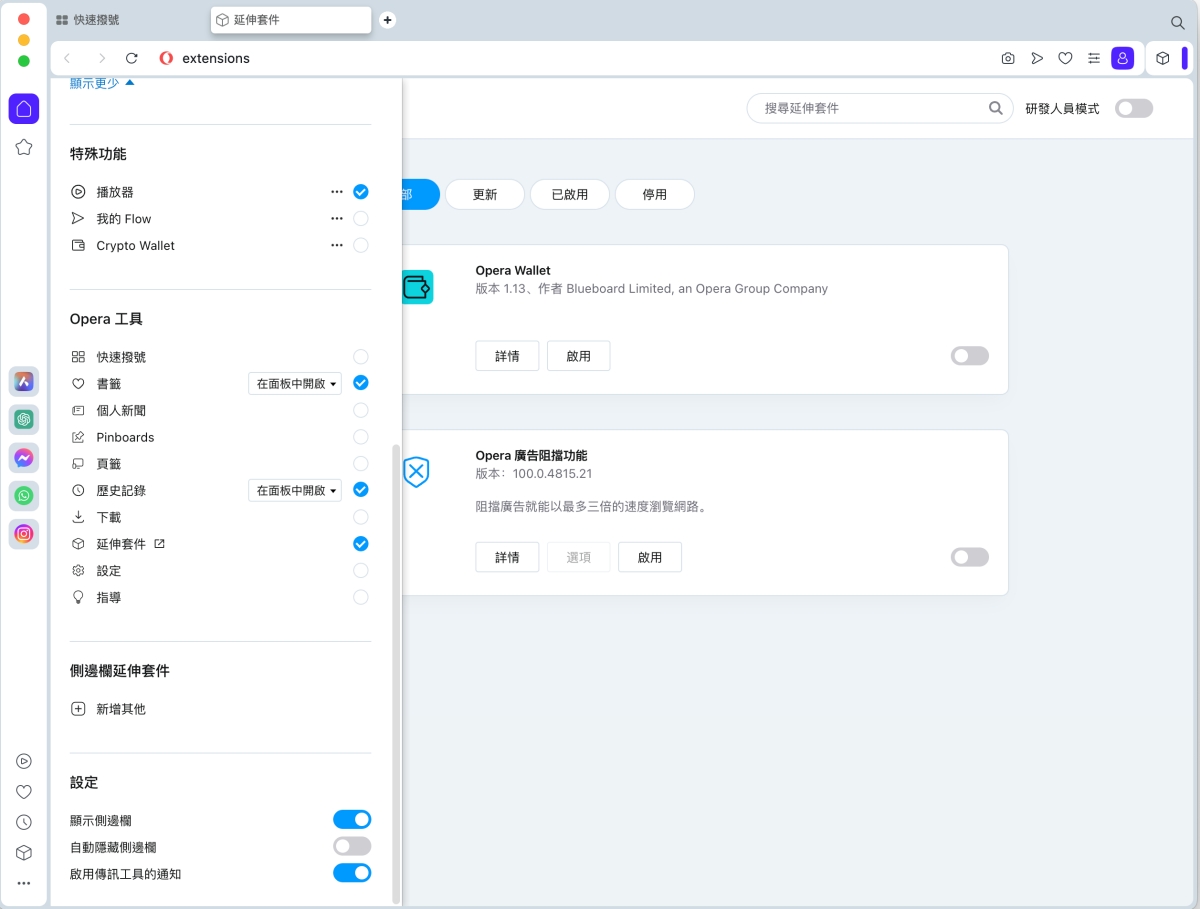
Task: Open 播放器 three-dot options menu
Action: tap(337, 192)
